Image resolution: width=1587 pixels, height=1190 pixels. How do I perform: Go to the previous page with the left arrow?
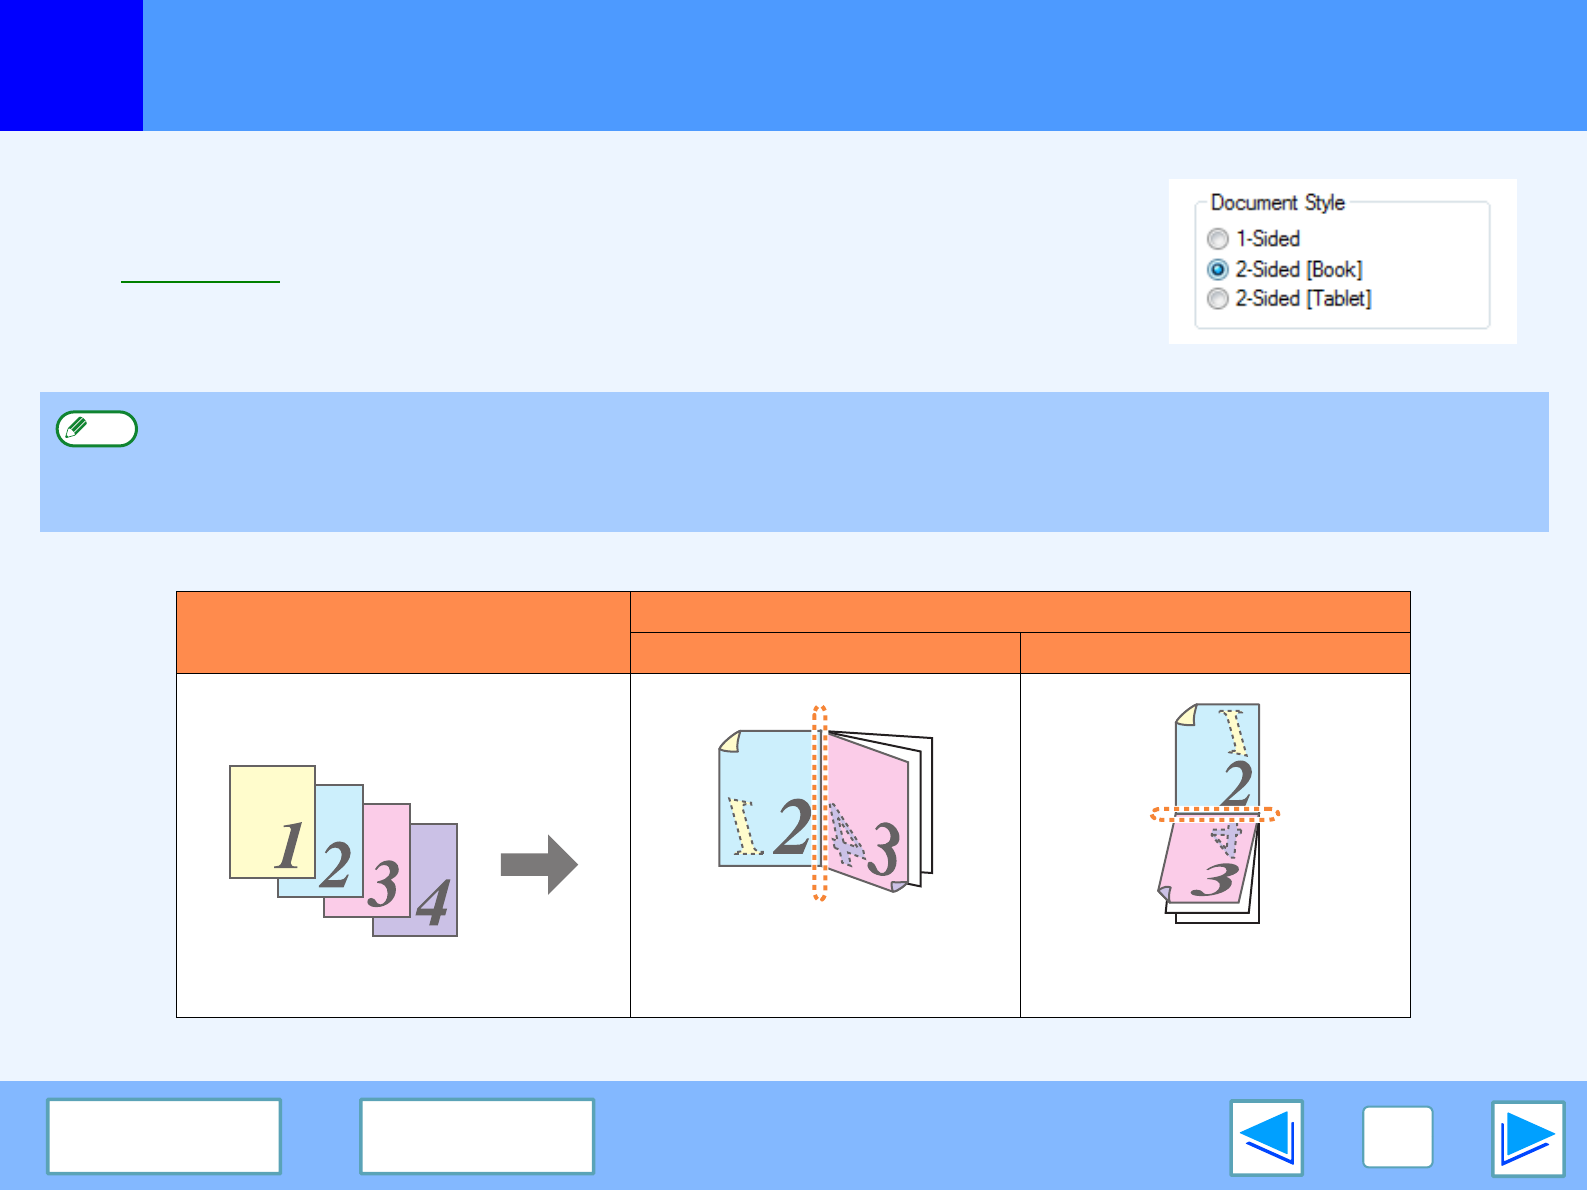pos(1266,1138)
